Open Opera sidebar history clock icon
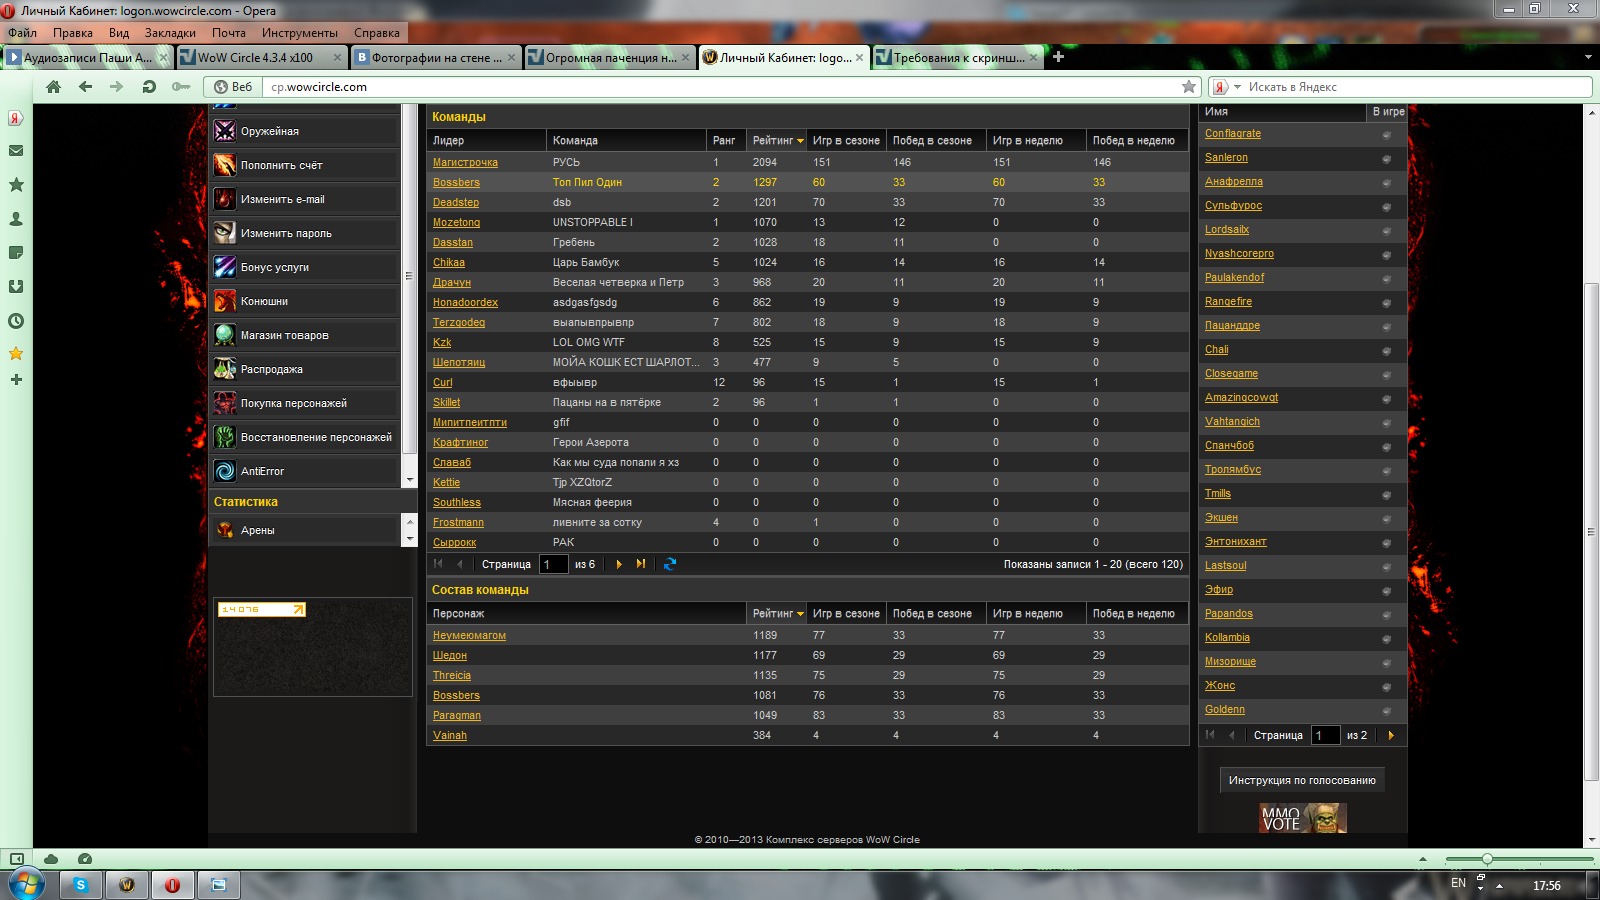Viewport: 1600px width, 900px height. [x=16, y=321]
